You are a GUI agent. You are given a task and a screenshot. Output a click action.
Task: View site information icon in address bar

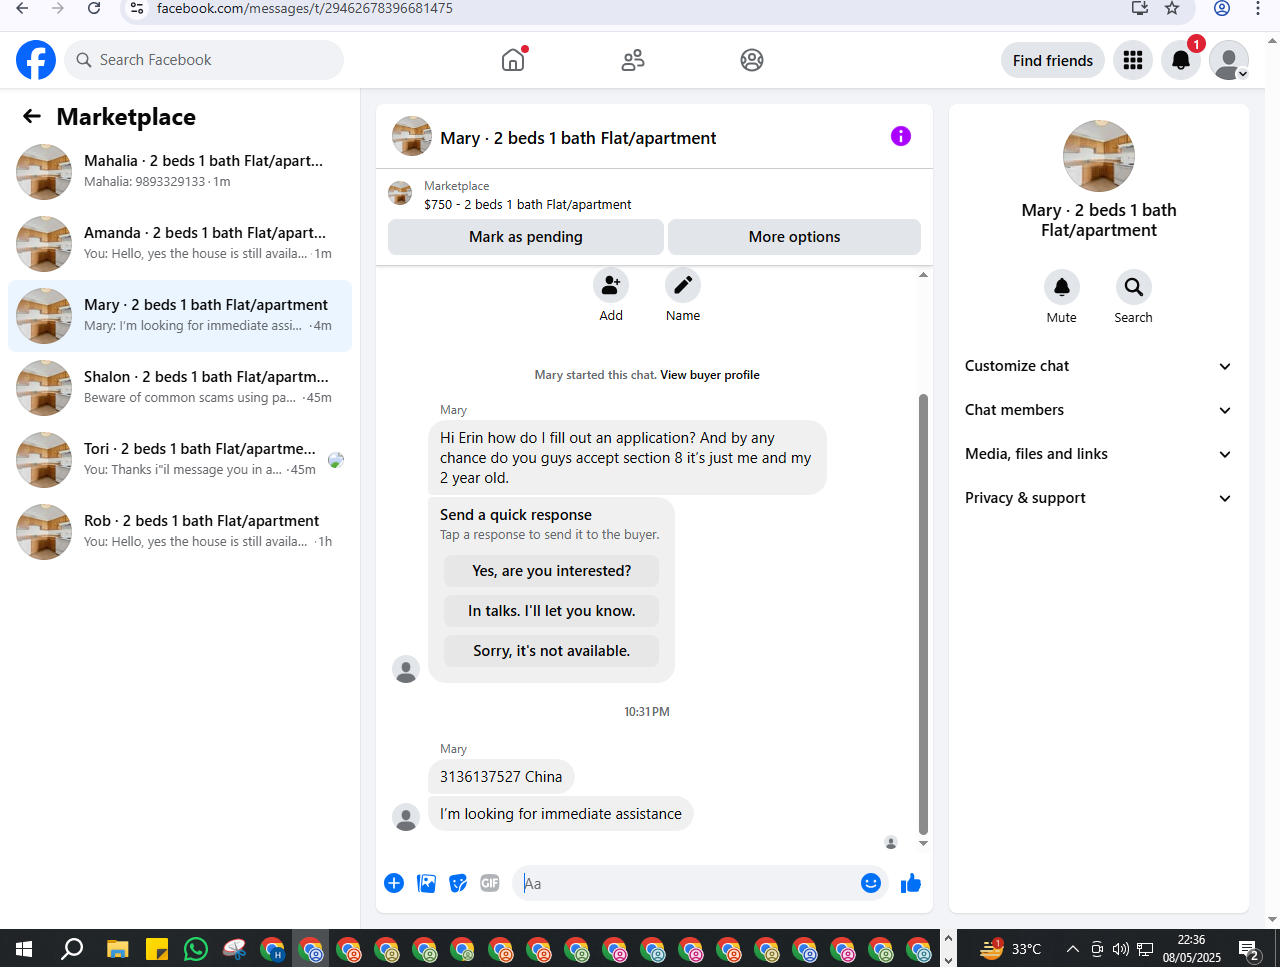click(139, 8)
